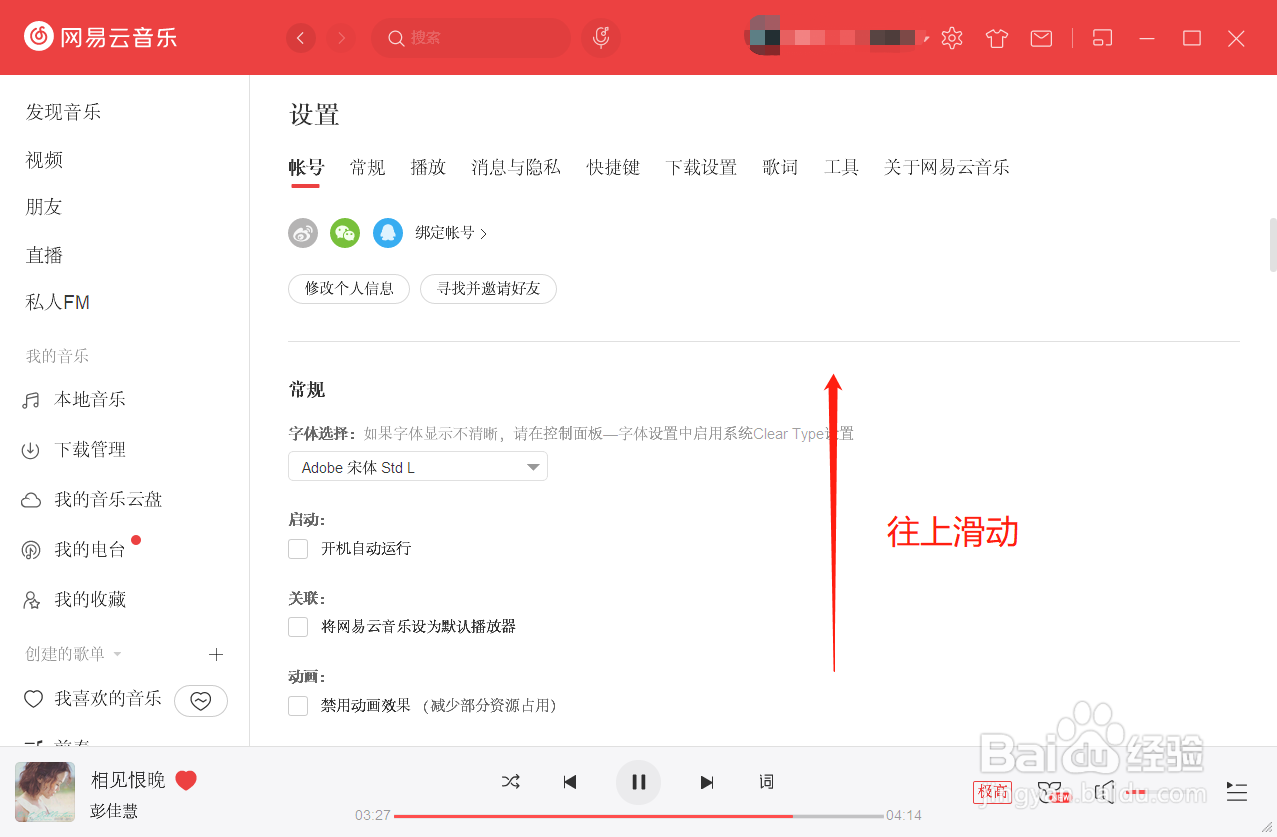Image resolution: width=1277 pixels, height=837 pixels.
Task: Select the QQ account icon
Action: [x=388, y=233]
